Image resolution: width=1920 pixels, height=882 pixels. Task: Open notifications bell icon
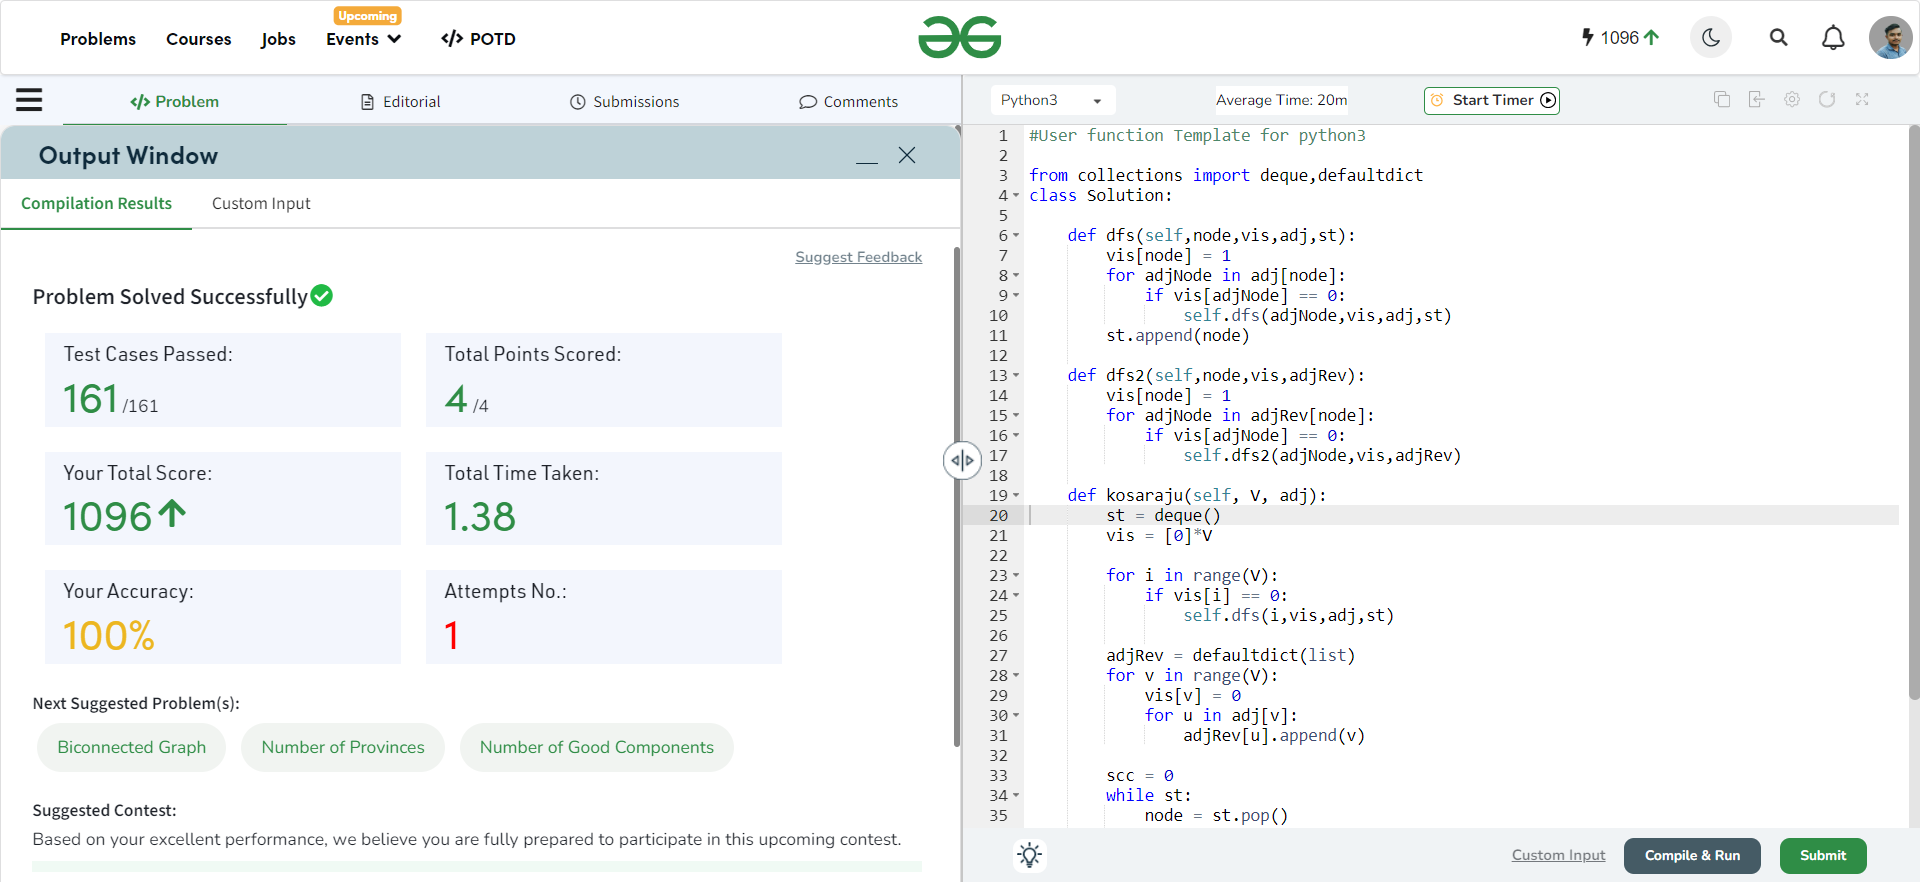(1833, 38)
